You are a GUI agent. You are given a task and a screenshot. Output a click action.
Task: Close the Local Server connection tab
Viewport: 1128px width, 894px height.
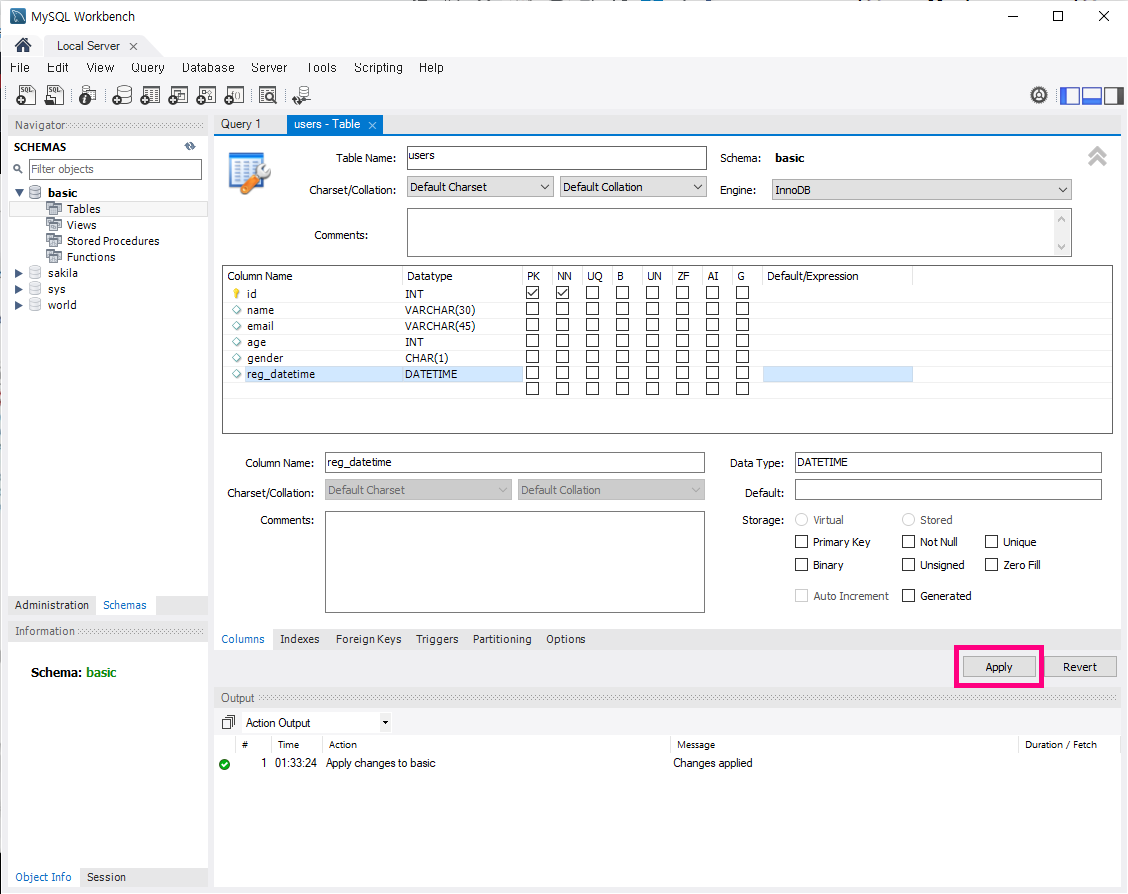(133, 46)
